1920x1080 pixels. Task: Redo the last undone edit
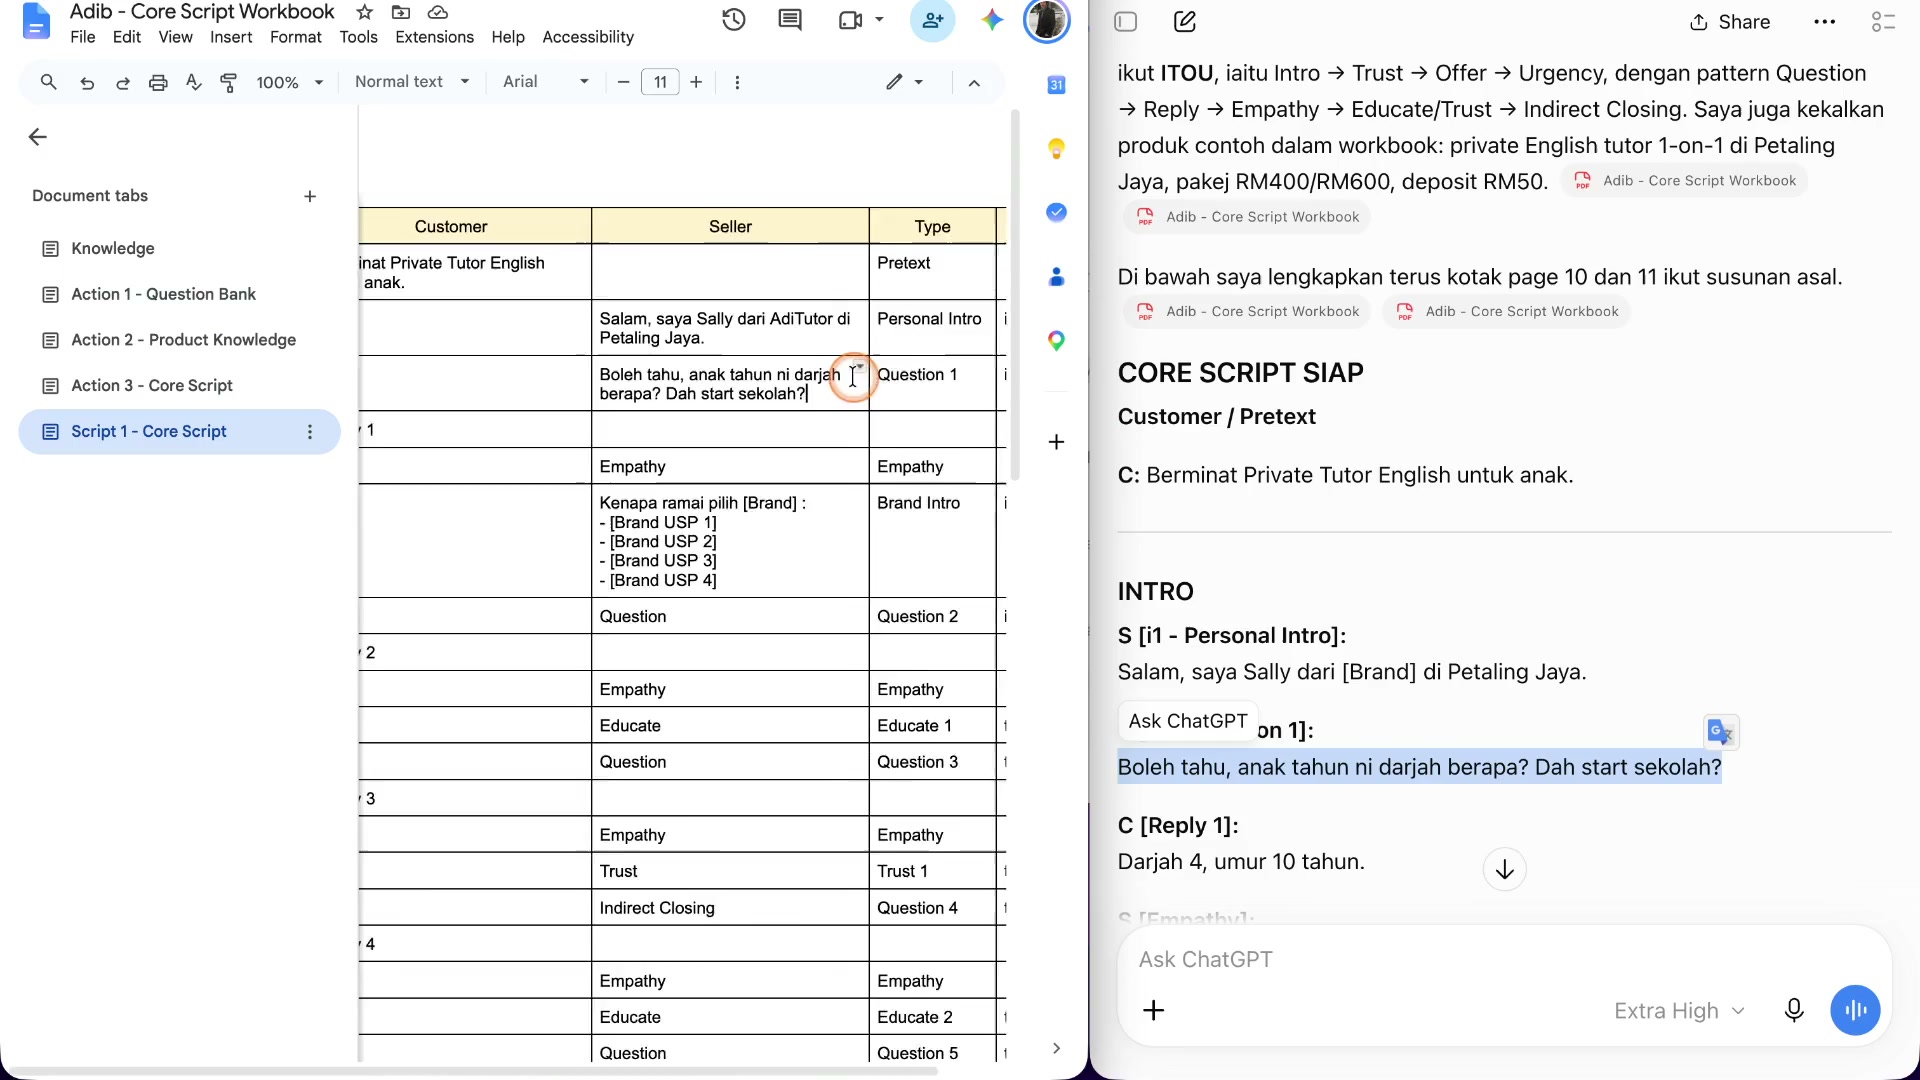(x=123, y=82)
